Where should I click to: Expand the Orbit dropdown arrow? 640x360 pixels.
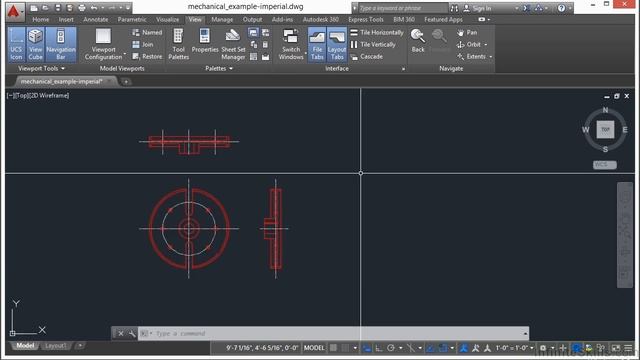[486, 44]
